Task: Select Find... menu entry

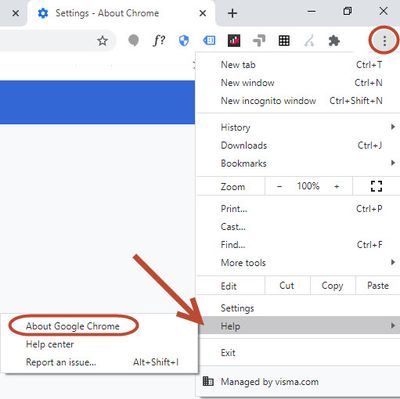Action: click(x=298, y=245)
